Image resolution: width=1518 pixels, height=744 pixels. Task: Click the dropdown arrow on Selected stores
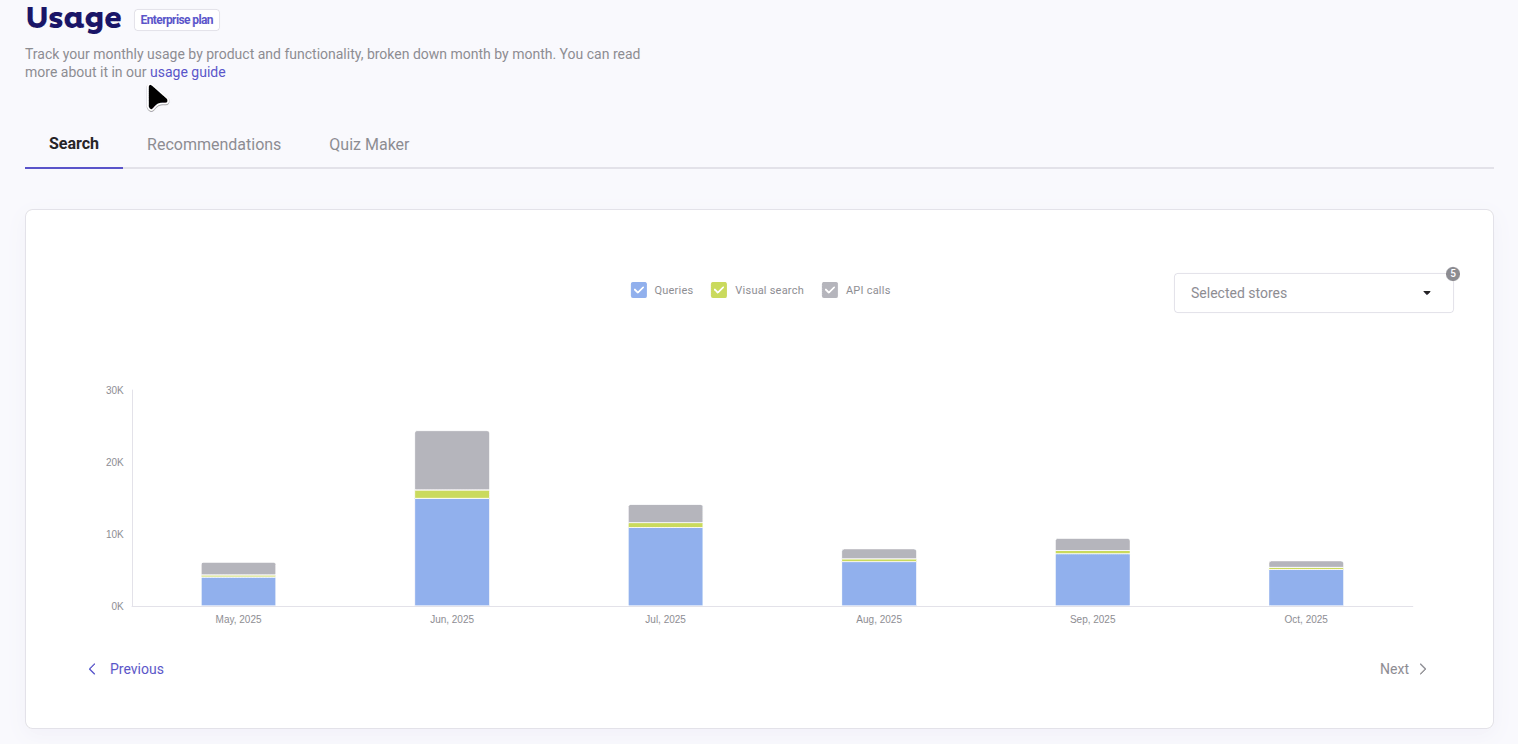coord(1427,292)
